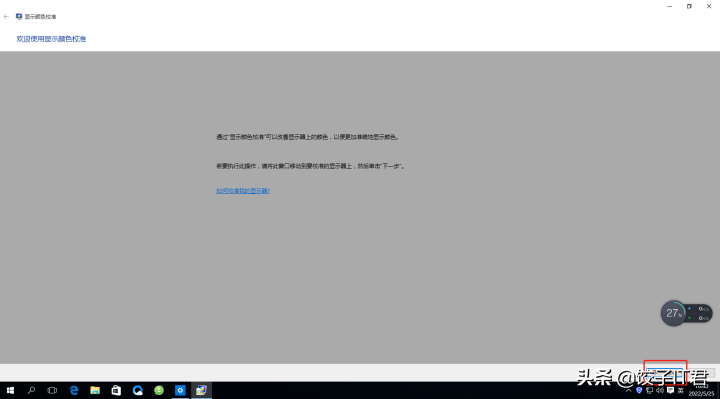Open the Windows Start menu
Viewport: 720px width, 399px height.
[x=10, y=390]
